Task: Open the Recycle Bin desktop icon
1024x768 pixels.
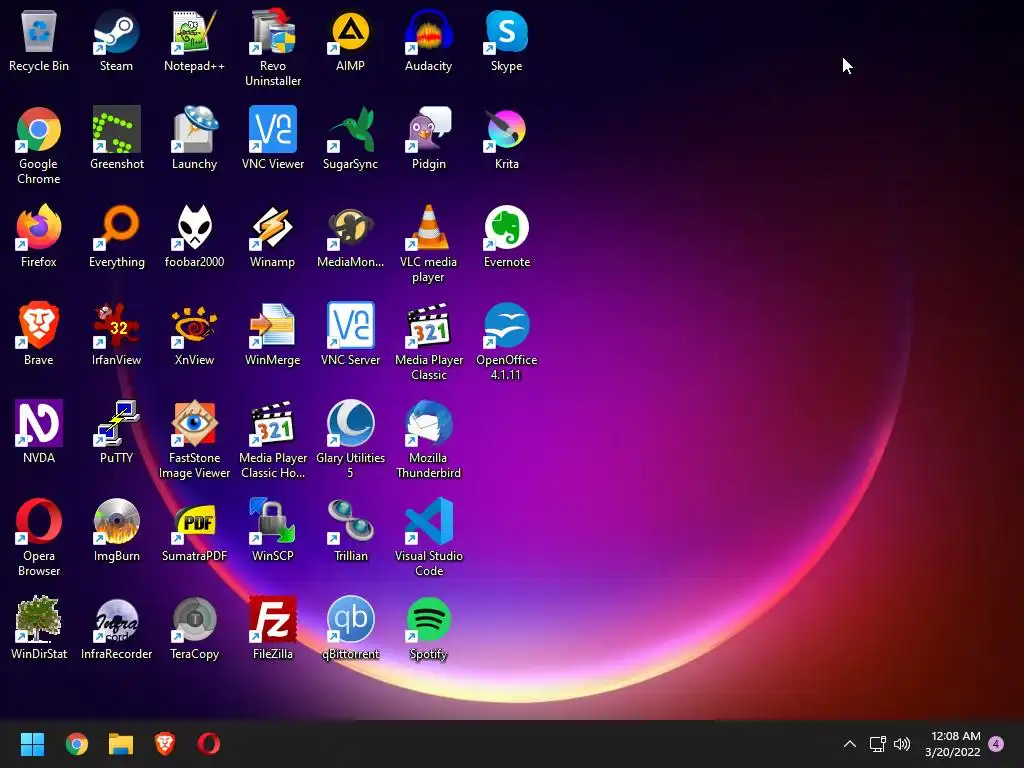Action: pyautogui.click(x=39, y=32)
